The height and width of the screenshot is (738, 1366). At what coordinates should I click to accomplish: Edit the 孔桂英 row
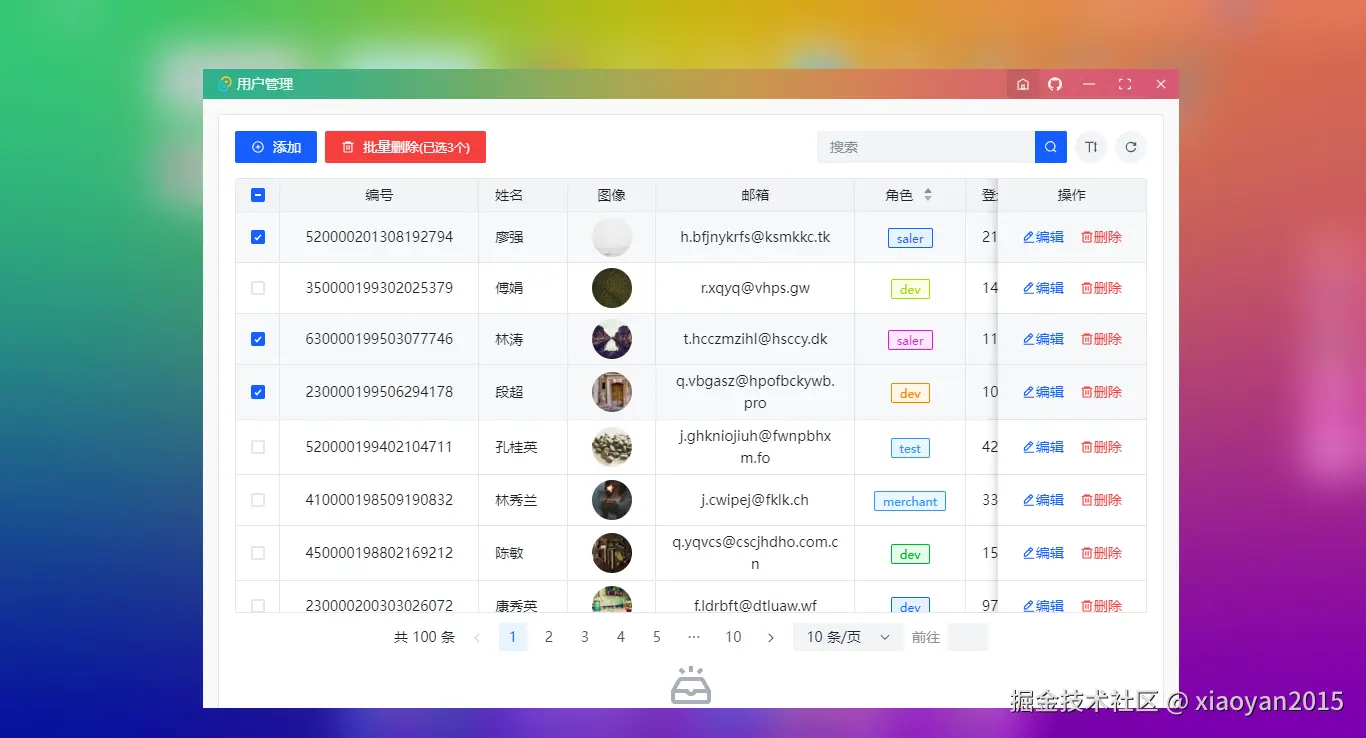click(1043, 447)
